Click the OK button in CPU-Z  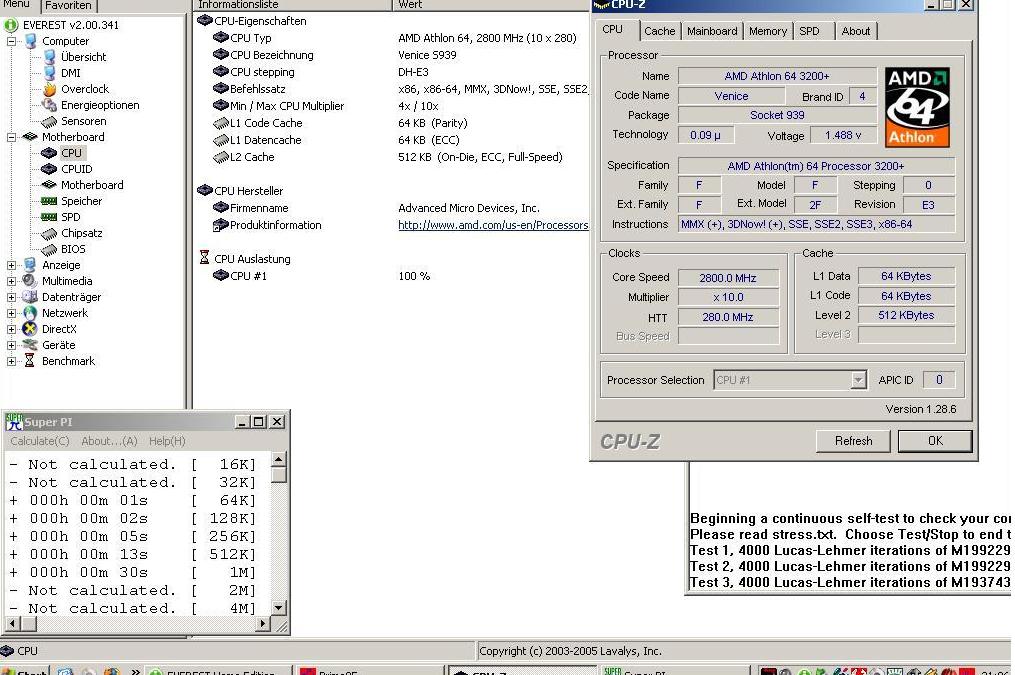pyautogui.click(x=935, y=441)
